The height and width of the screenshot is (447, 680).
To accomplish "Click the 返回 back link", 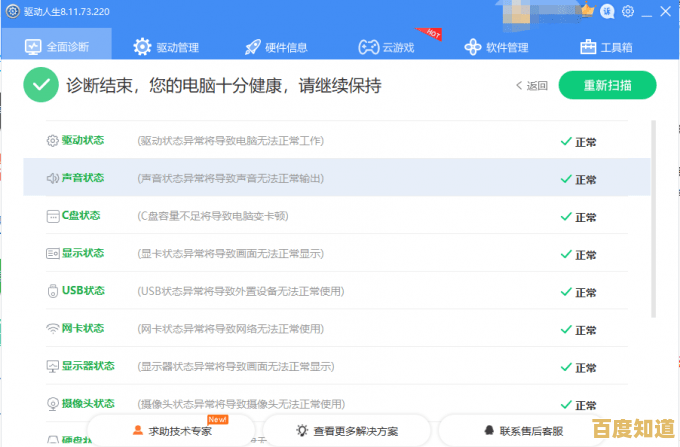I will 532,86.
